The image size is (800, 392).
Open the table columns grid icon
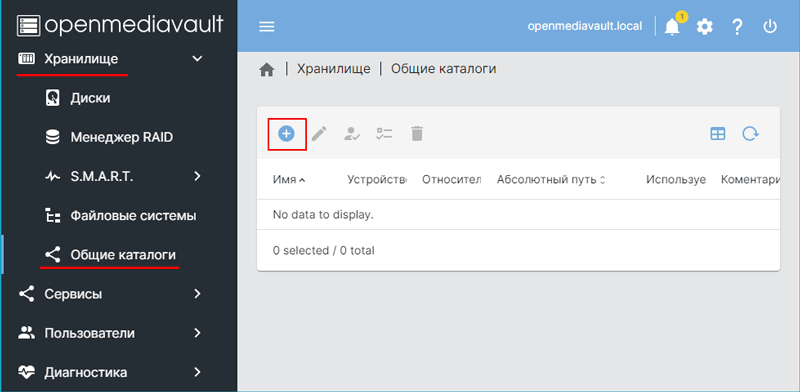click(x=718, y=134)
